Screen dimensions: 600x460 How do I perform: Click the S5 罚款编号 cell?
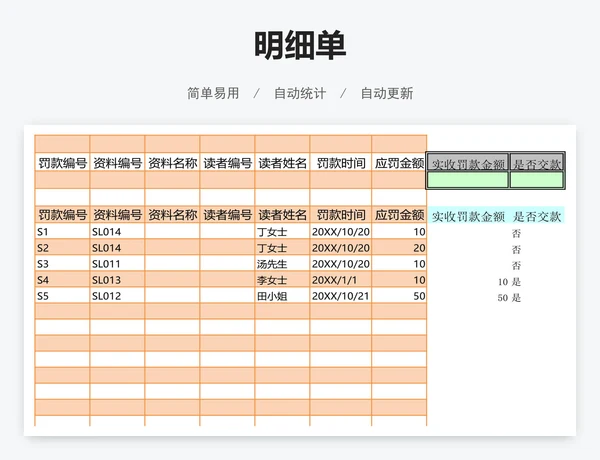coord(62,296)
